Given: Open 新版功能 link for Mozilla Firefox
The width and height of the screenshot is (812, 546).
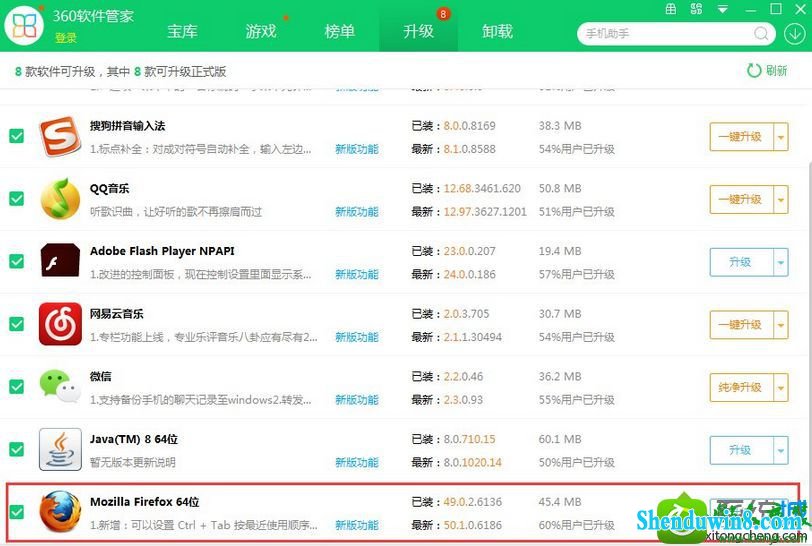Looking at the screenshot, I should [357, 525].
